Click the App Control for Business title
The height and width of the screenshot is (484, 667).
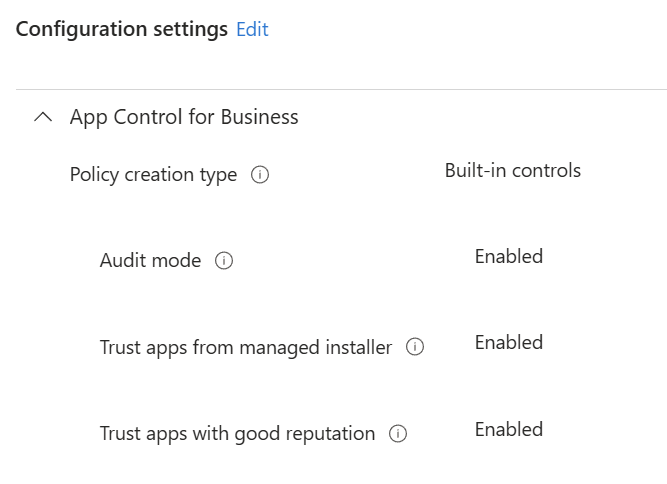(184, 117)
